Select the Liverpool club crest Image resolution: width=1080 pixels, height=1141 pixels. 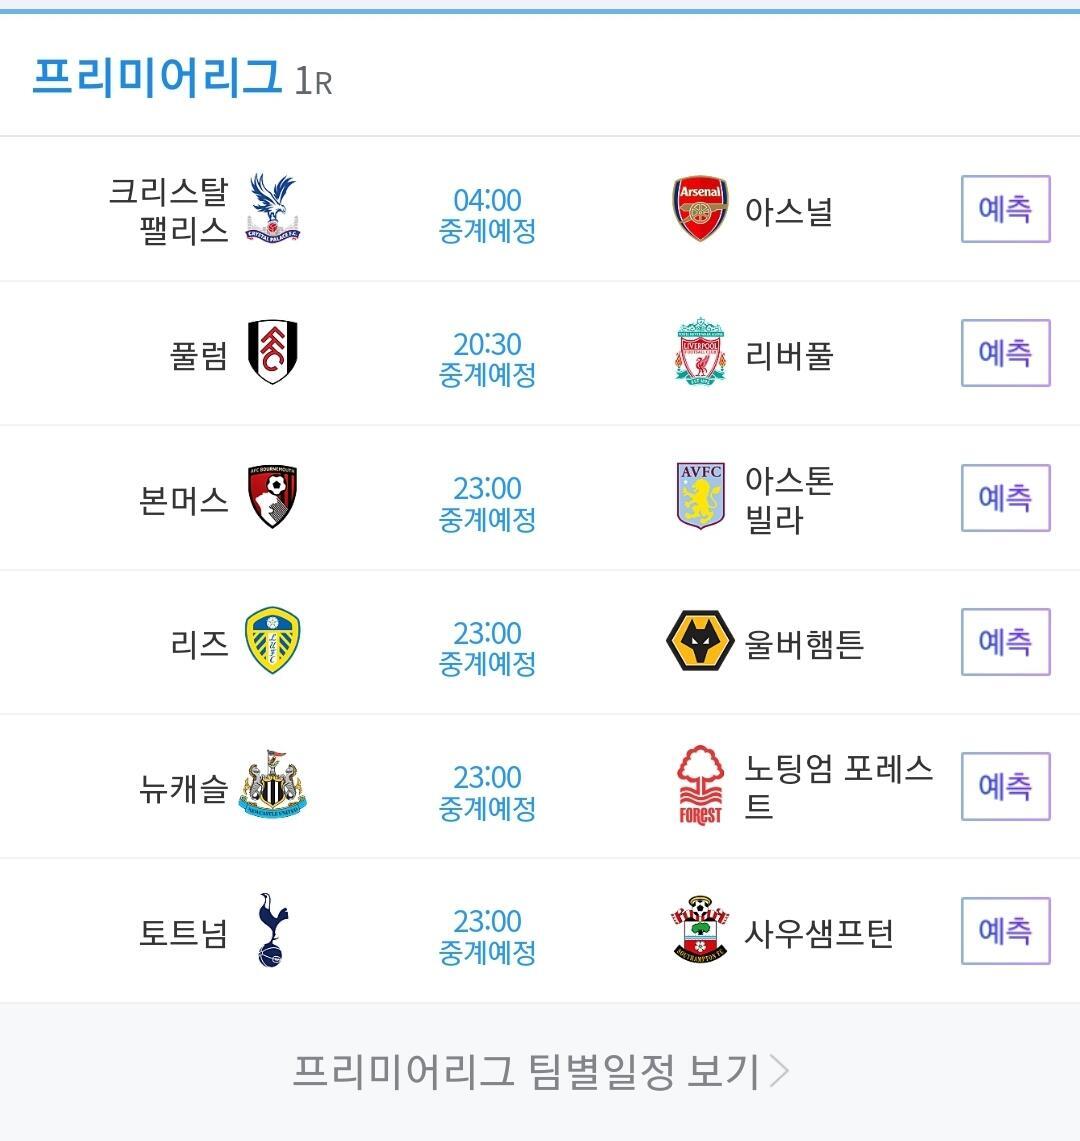tap(700, 353)
